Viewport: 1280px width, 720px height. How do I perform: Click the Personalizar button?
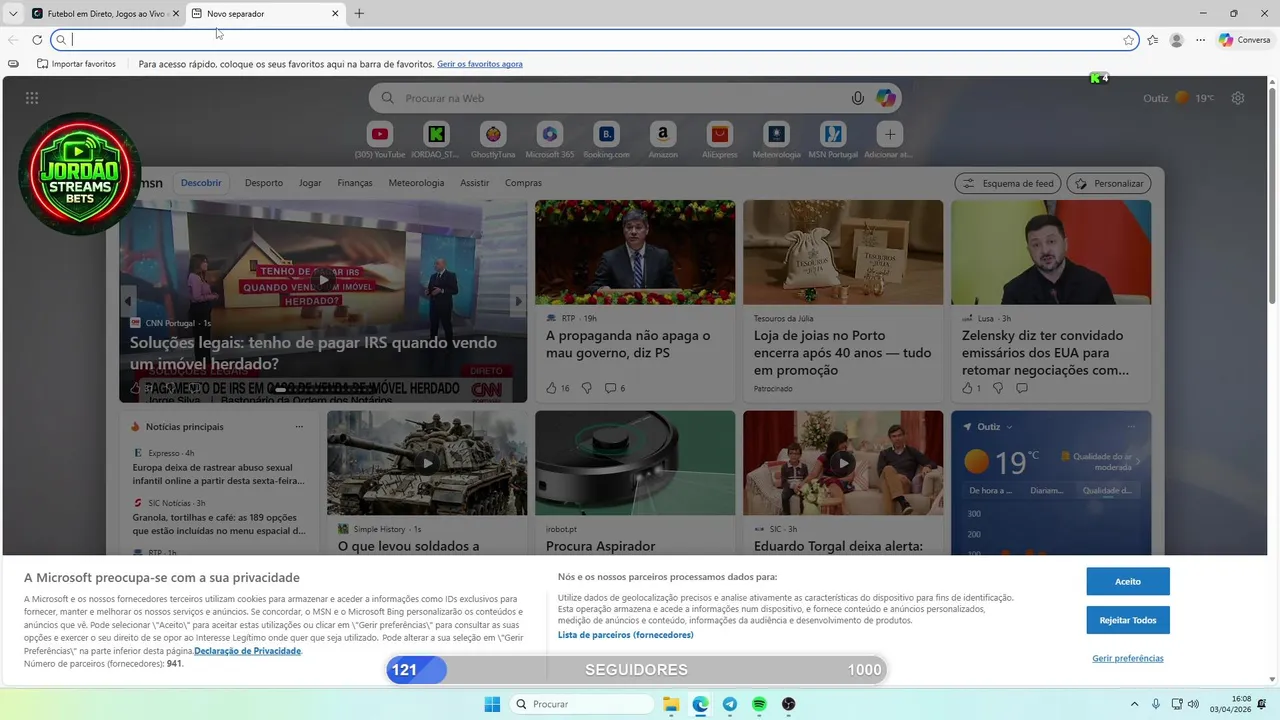1109,183
